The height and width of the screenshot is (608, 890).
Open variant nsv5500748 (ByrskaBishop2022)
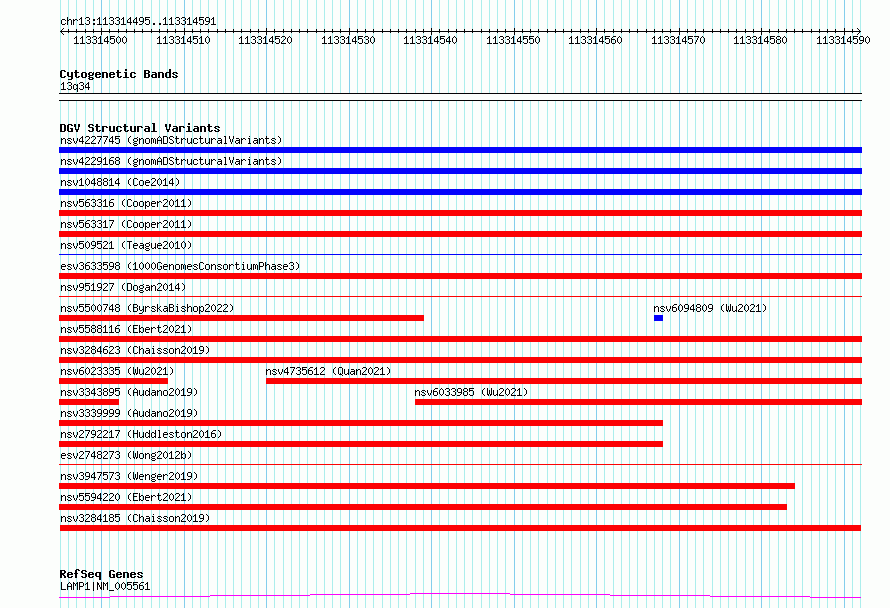[x=147, y=308]
